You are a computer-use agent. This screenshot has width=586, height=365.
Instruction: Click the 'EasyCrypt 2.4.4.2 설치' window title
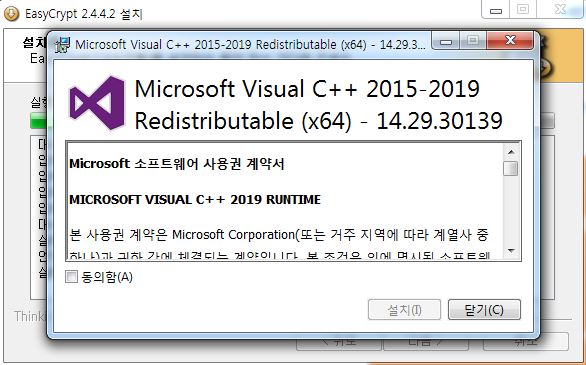pos(84,14)
